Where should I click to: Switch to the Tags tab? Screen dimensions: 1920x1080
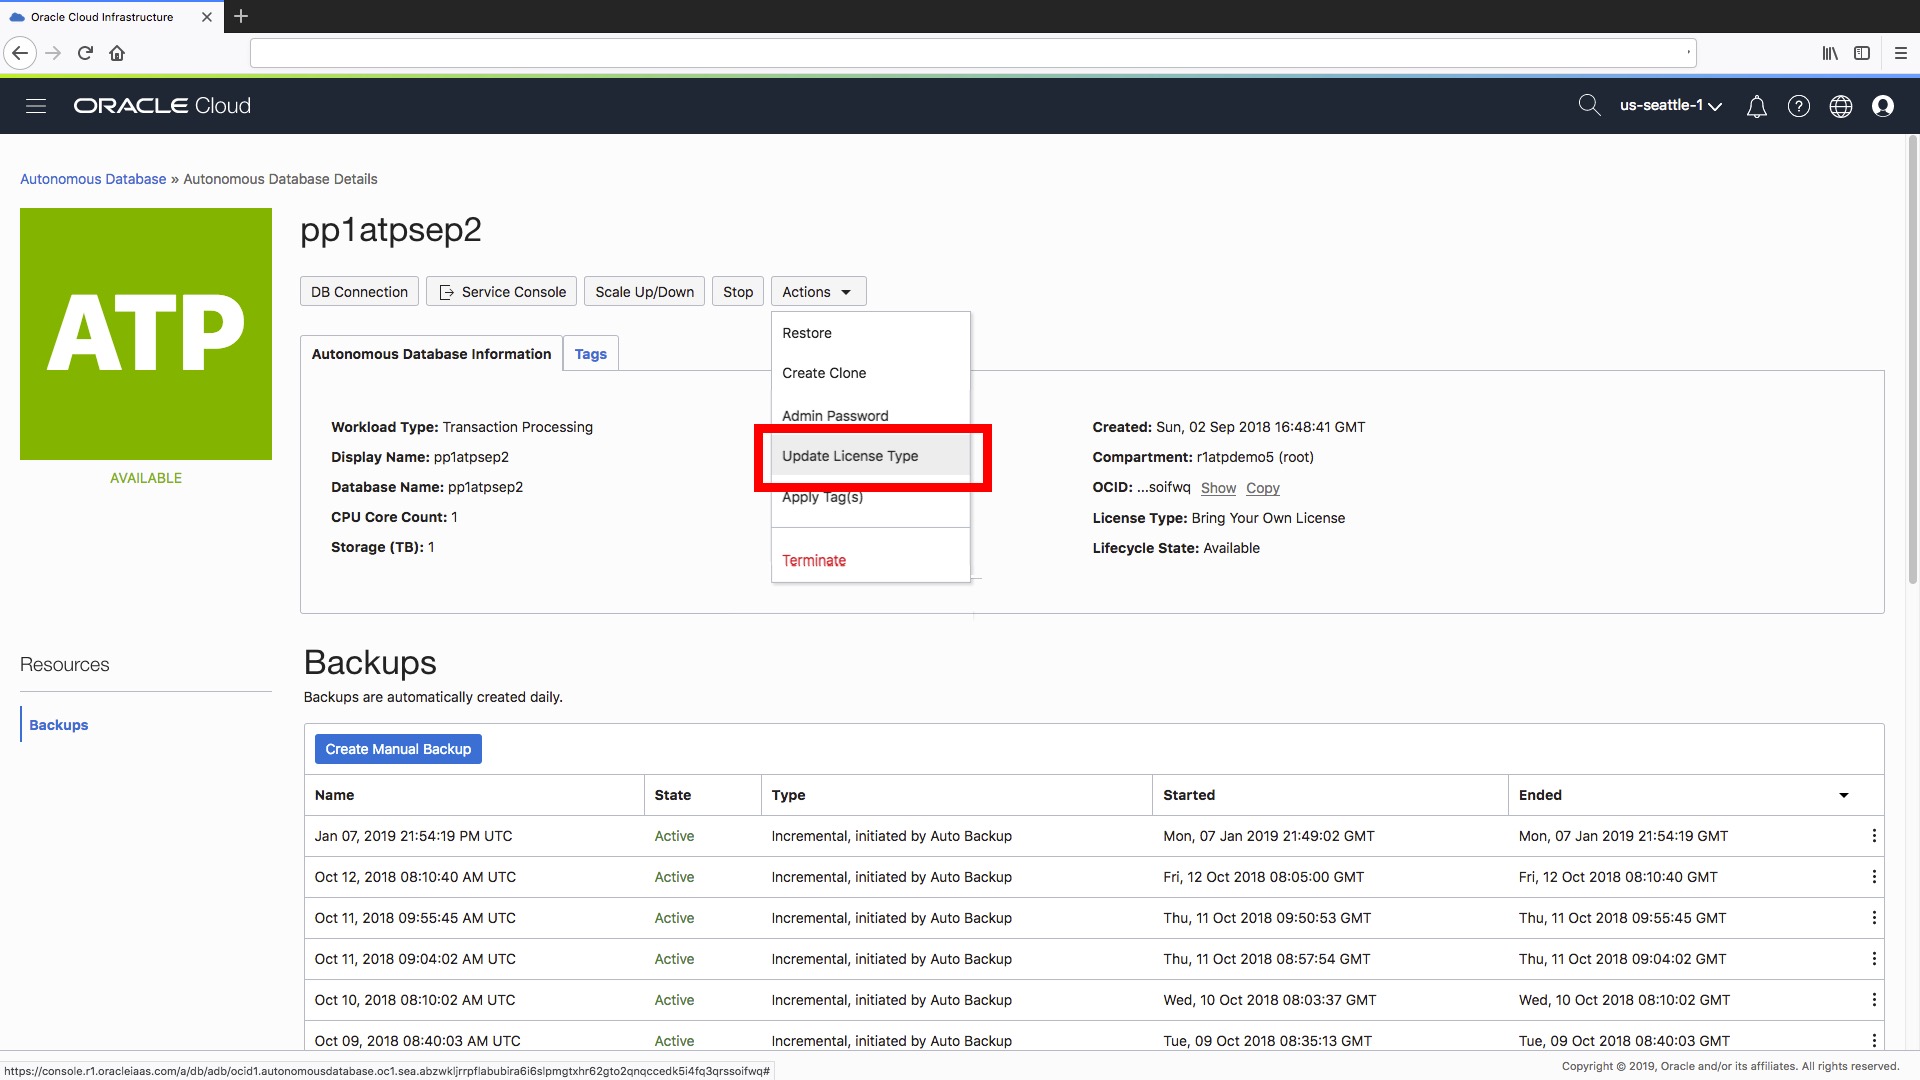pyautogui.click(x=590, y=354)
